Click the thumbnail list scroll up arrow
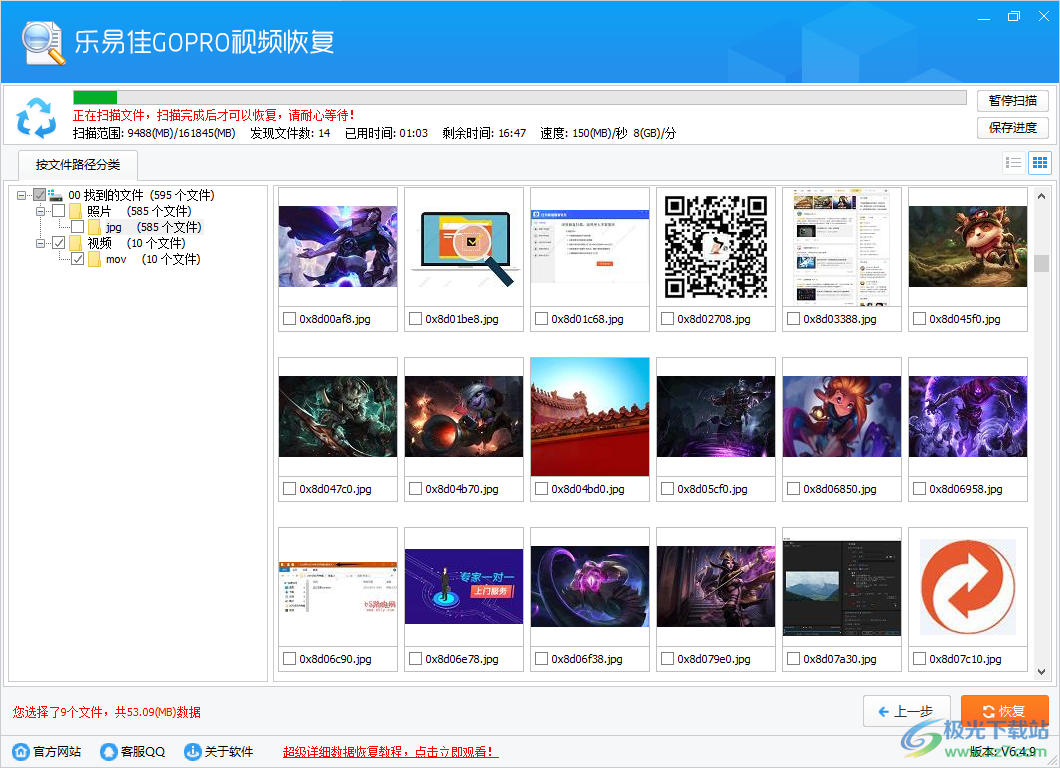The width and height of the screenshot is (1060, 768). [x=1041, y=196]
